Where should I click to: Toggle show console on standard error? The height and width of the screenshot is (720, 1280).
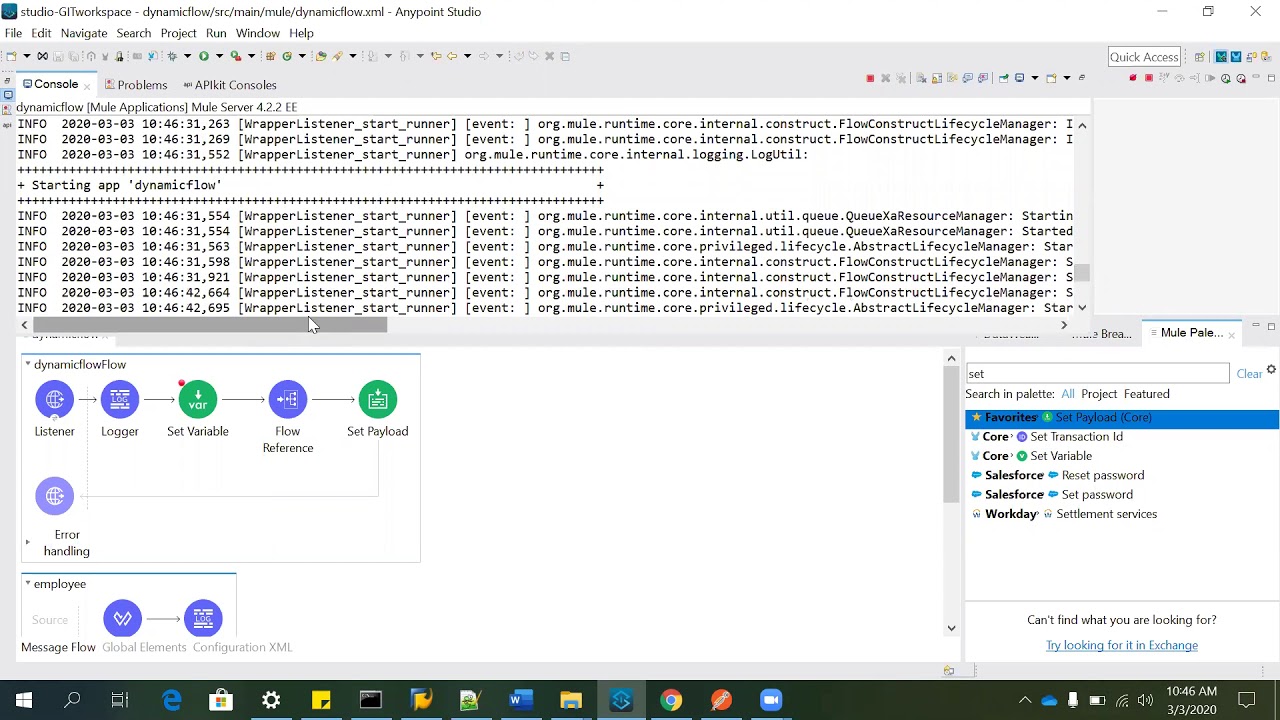[983, 78]
